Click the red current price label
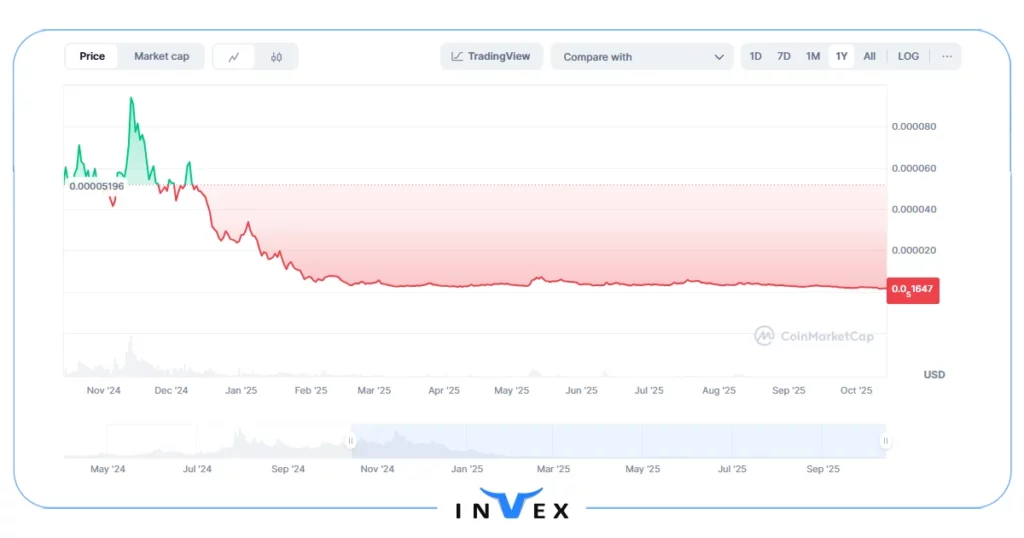The height and width of the screenshot is (538, 1024). click(x=912, y=290)
